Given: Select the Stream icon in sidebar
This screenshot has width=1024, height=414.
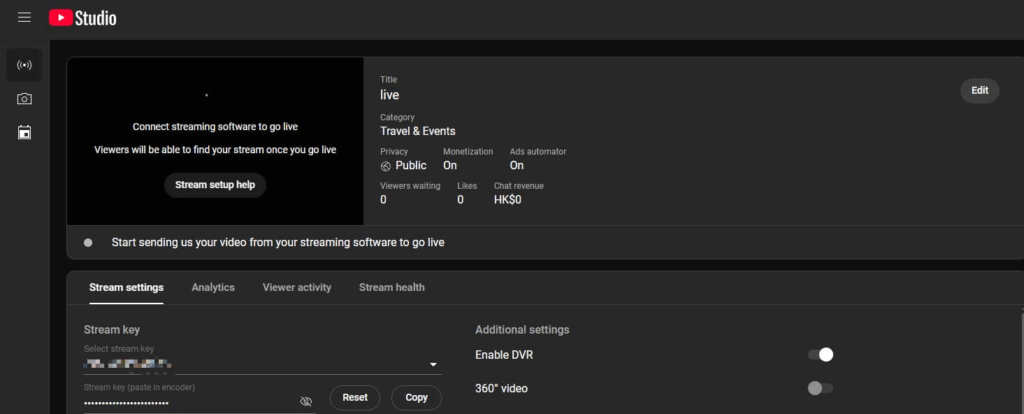Looking at the screenshot, I should coord(24,66).
